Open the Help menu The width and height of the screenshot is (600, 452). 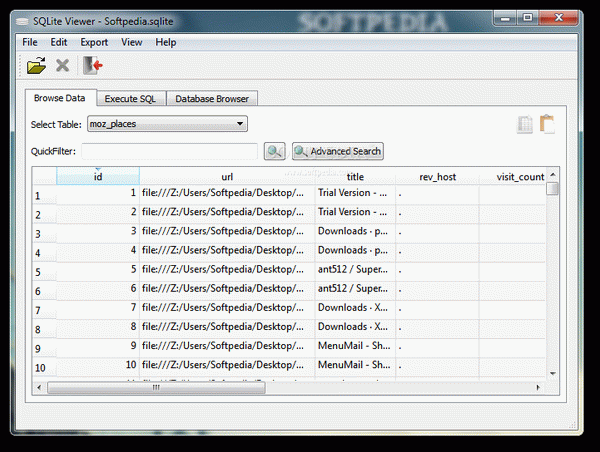166,42
